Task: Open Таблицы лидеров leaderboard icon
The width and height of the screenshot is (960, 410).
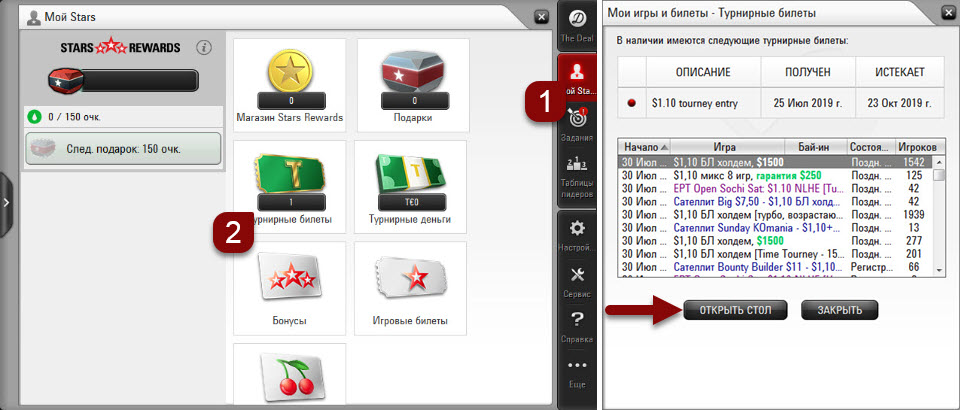Action: (577, 175)
